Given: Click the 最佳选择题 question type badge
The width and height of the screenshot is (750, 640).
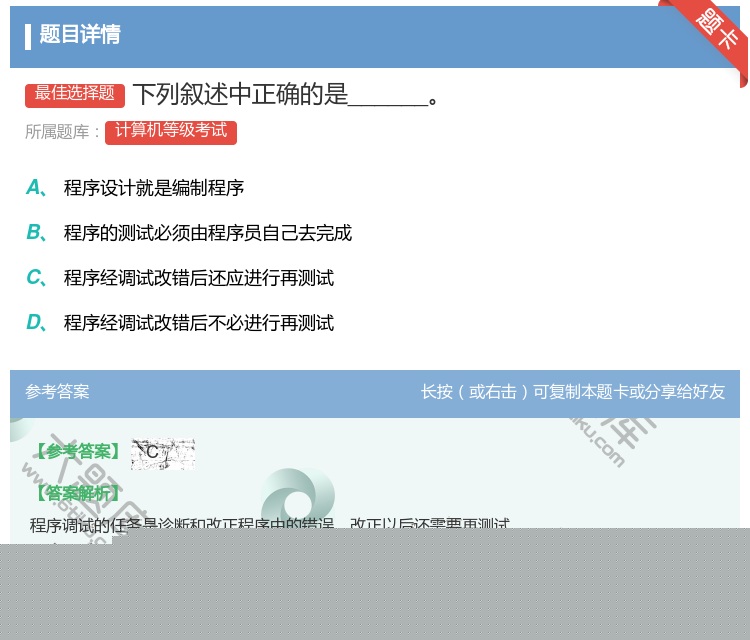Looking at the screenshot, I should 75,95.
